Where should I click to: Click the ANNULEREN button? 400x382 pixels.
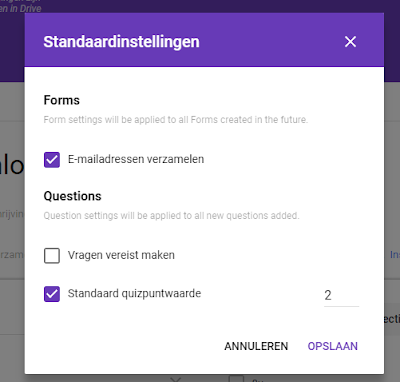(256, 346)
